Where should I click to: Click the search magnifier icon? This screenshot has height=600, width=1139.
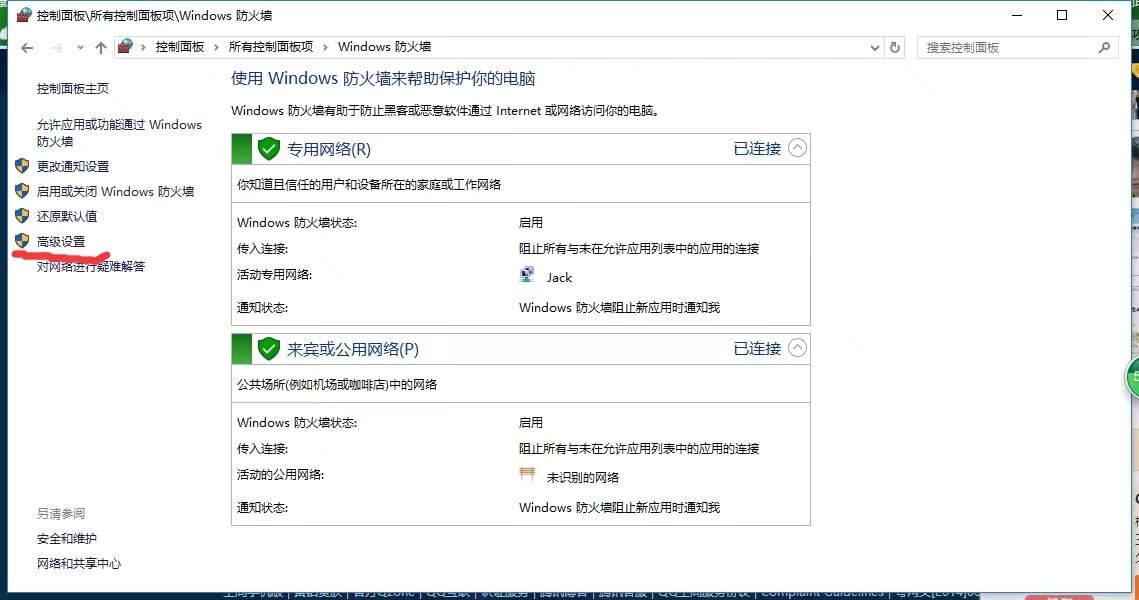point(1104,48)
